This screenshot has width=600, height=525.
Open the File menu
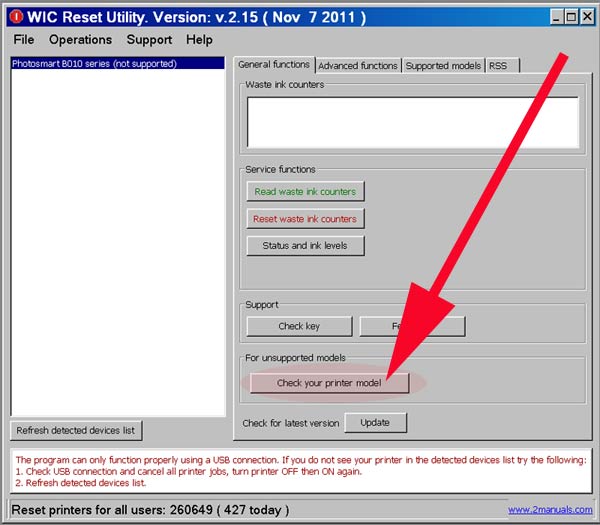[x=24, y=39]
